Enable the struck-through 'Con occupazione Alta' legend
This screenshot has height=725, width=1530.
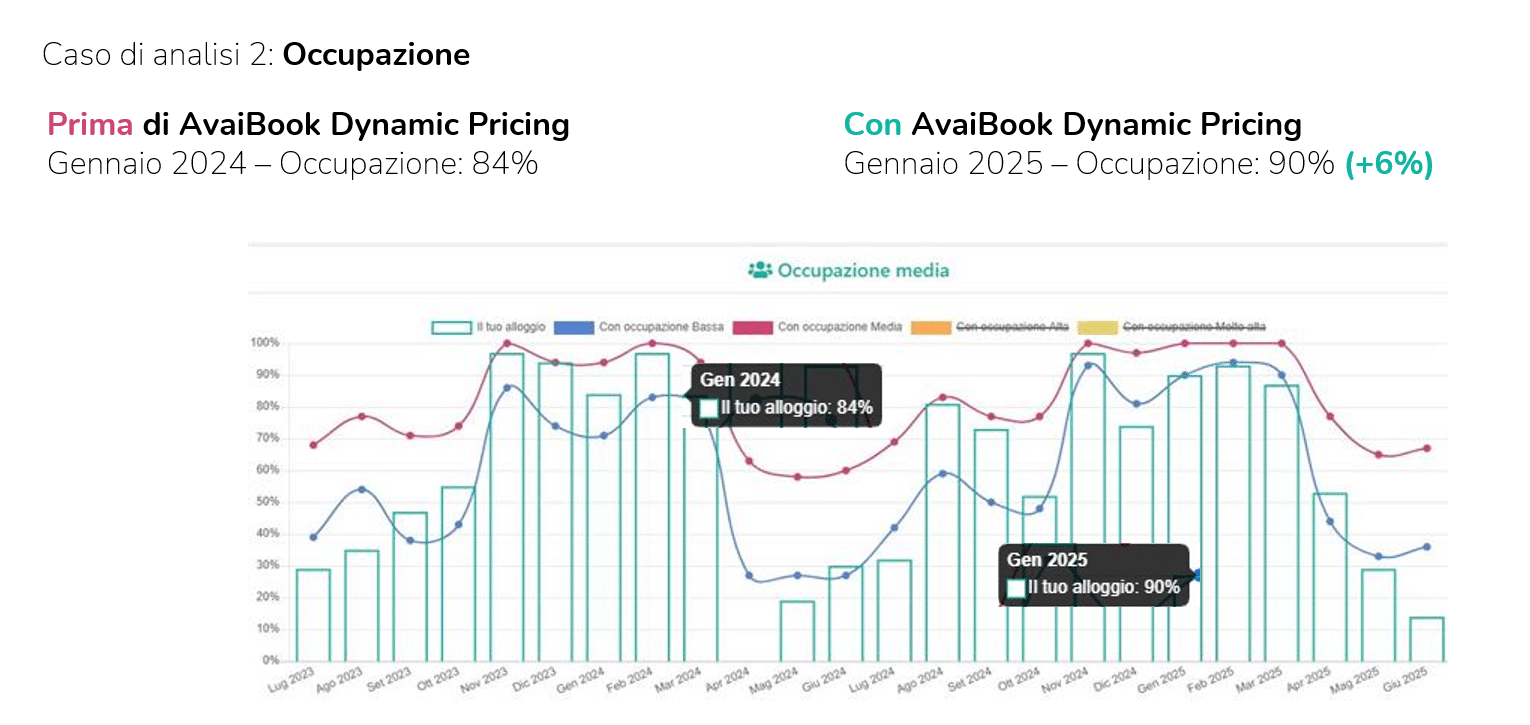click(x=1012, y=327)
